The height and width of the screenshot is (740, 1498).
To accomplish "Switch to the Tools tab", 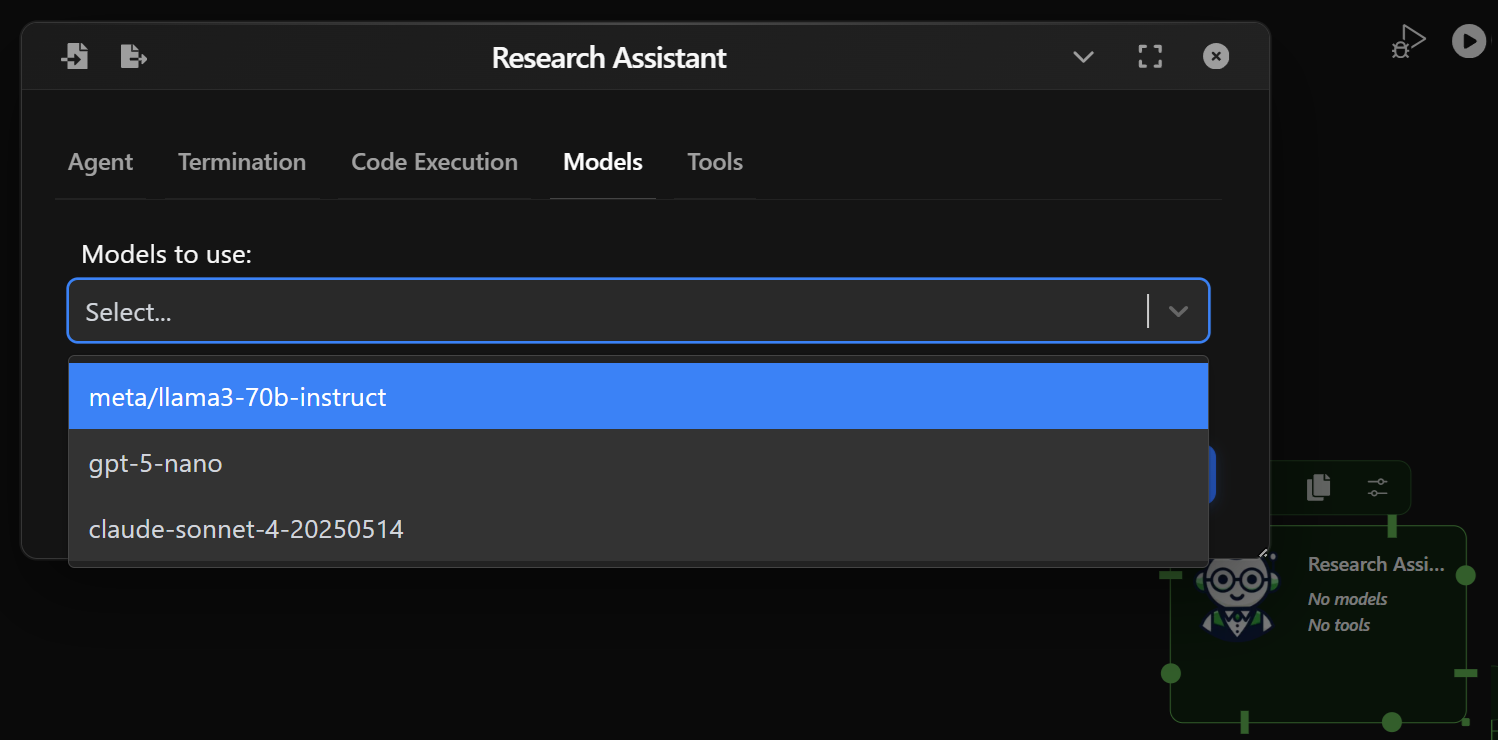I will point(714,161).
